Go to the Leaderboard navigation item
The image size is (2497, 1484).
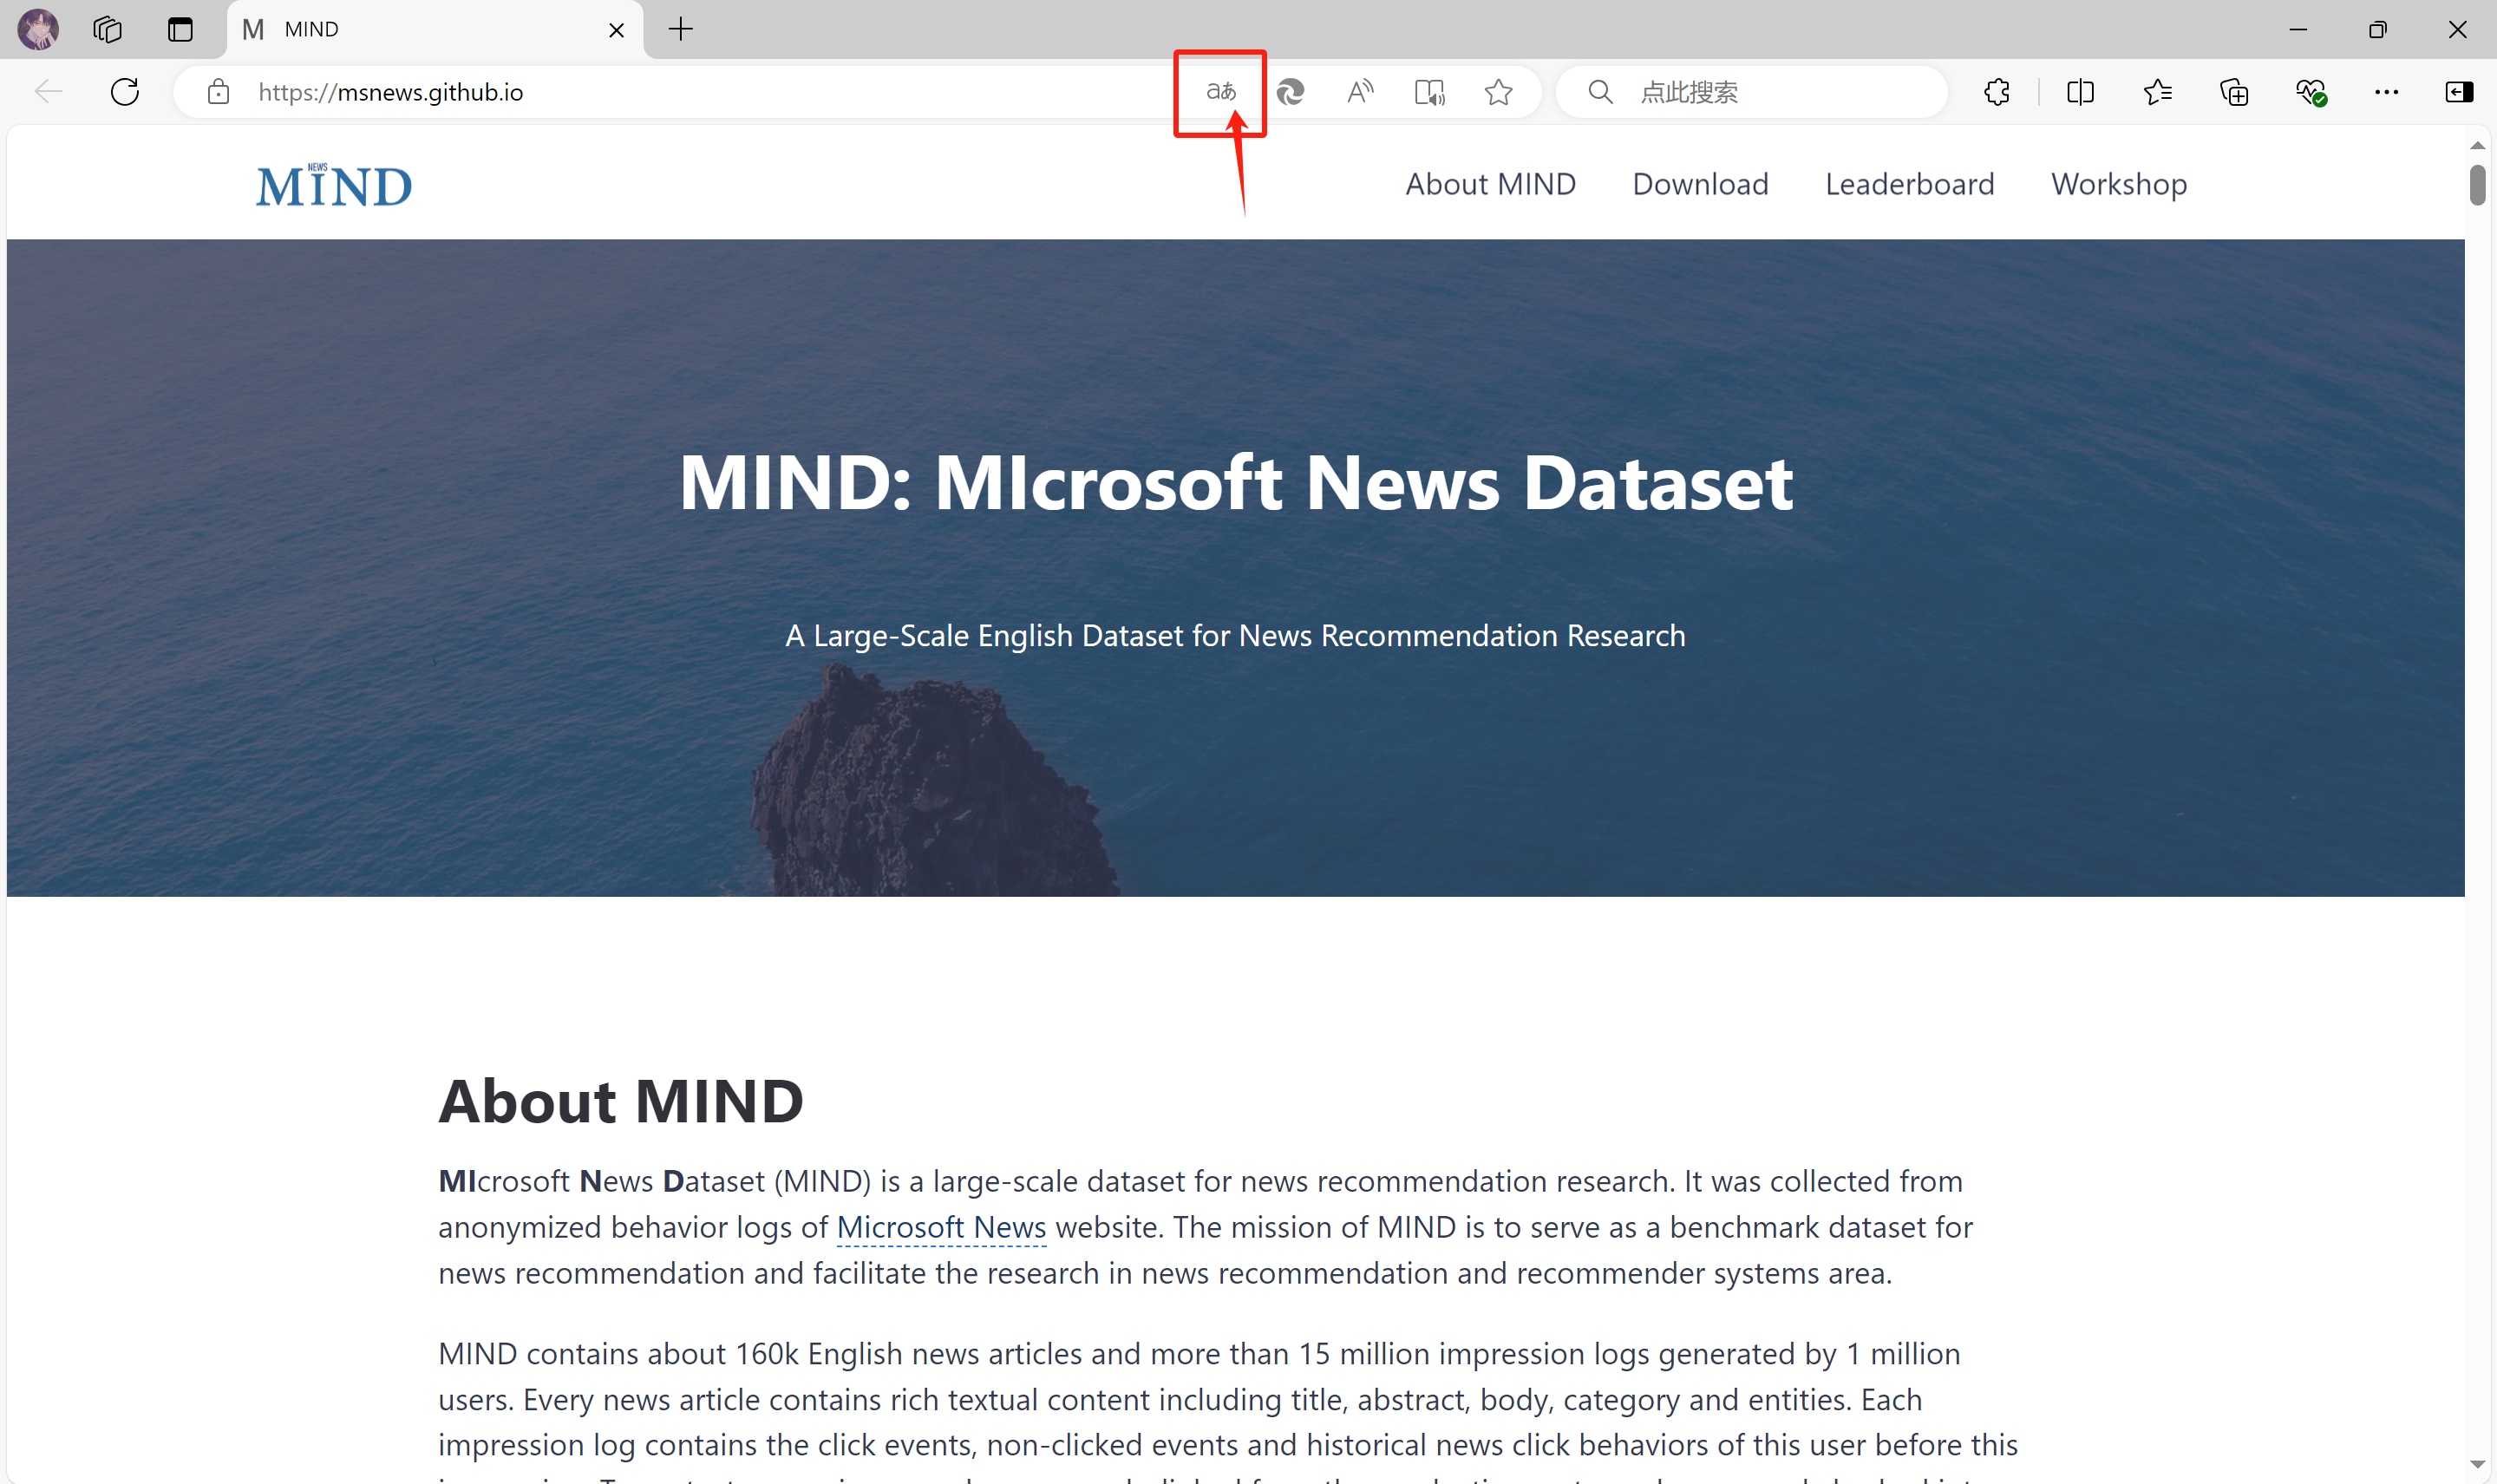coord(1908,184)
